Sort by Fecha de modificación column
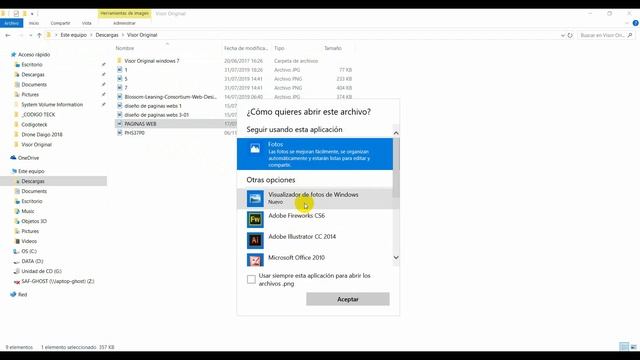The height and width of the screenshot is (360, 640). [x=246, y=48]
